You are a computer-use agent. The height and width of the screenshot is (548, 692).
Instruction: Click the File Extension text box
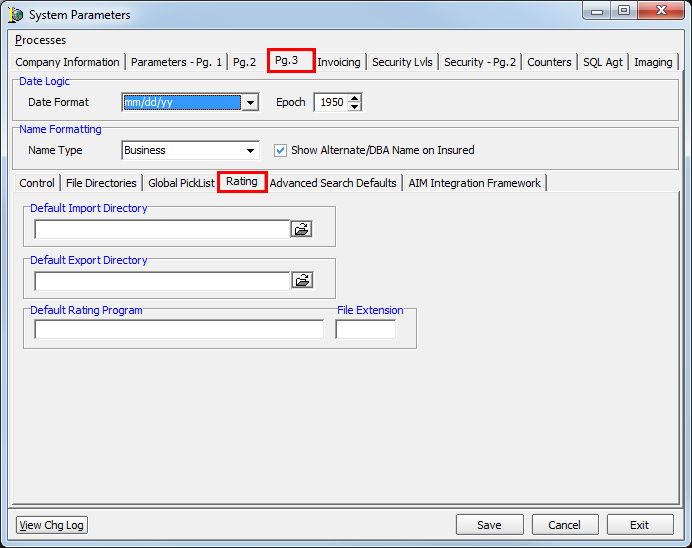(365, 330)
